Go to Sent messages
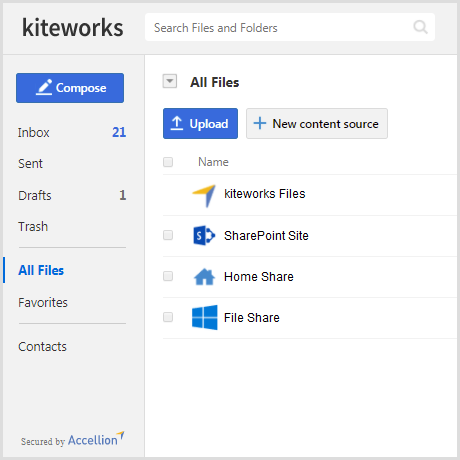This screenshot has height=460, width=460. pyautogui.click(x=30, y=164)
